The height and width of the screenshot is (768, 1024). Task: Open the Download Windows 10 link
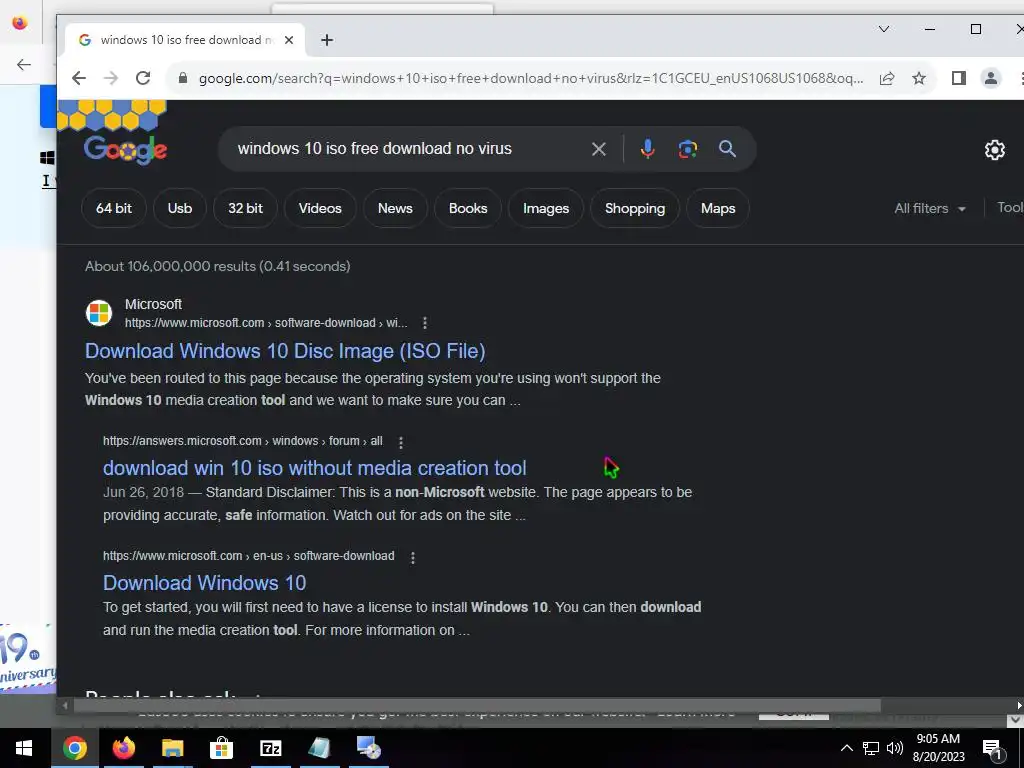204,583
